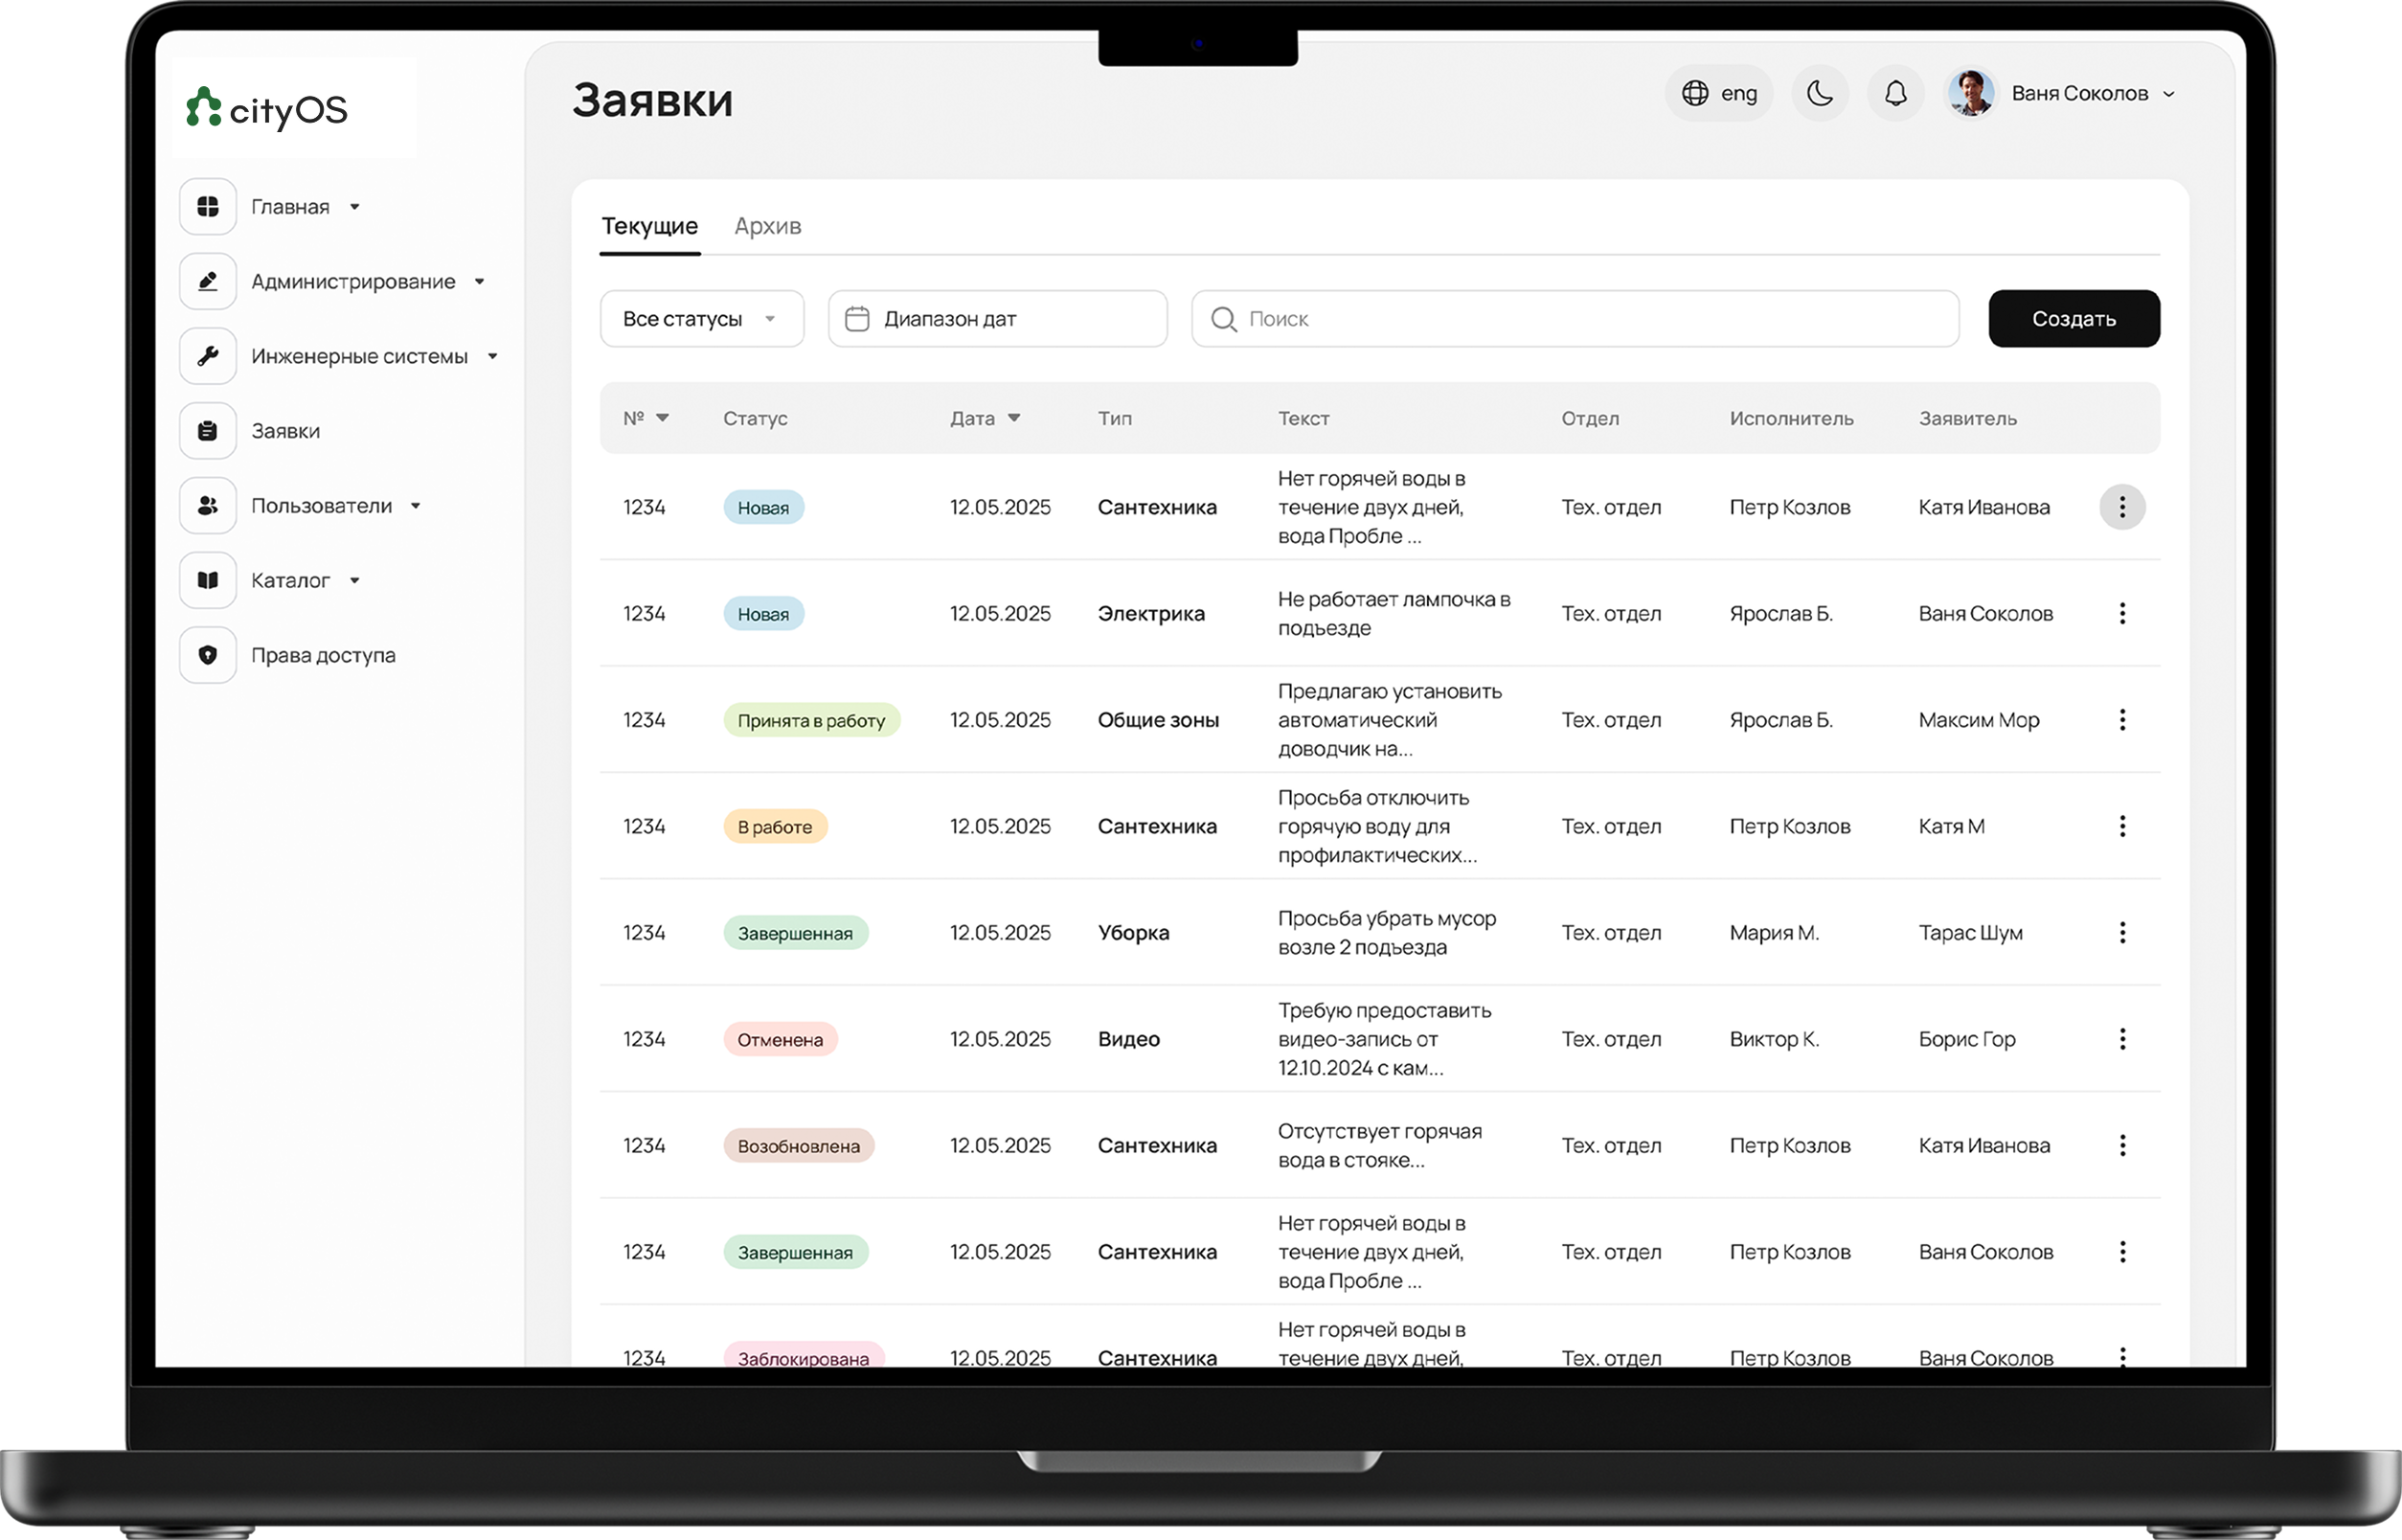Image resolution: width=2402 pixels, height=1540 pixels.
Task: Open actions menu for Катя Иванова Новая row
Action: pos(2122,507)
